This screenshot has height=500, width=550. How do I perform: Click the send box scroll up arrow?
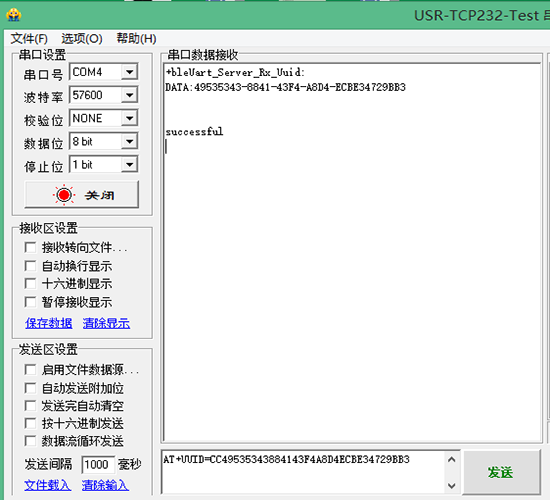452,459
